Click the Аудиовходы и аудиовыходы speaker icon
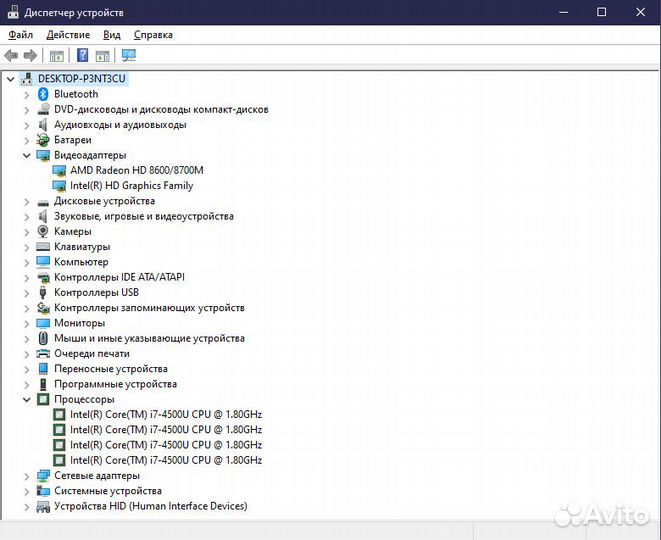 click(43, 124)
